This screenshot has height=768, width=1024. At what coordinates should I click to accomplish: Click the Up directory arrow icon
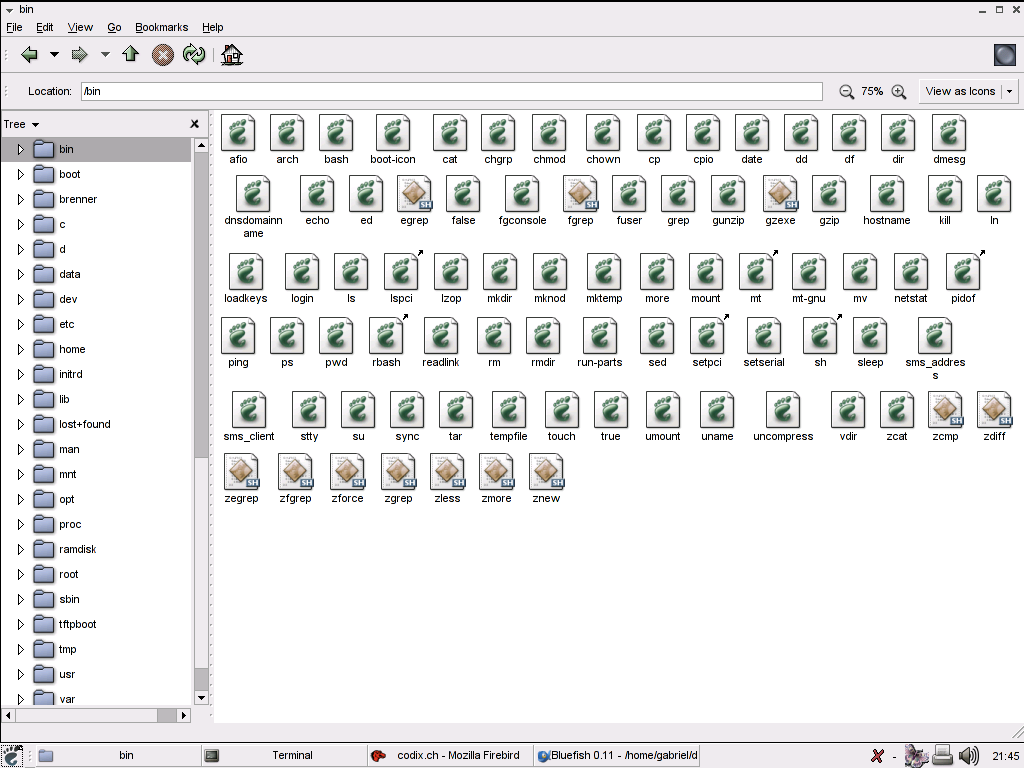(x=130, y=55)
